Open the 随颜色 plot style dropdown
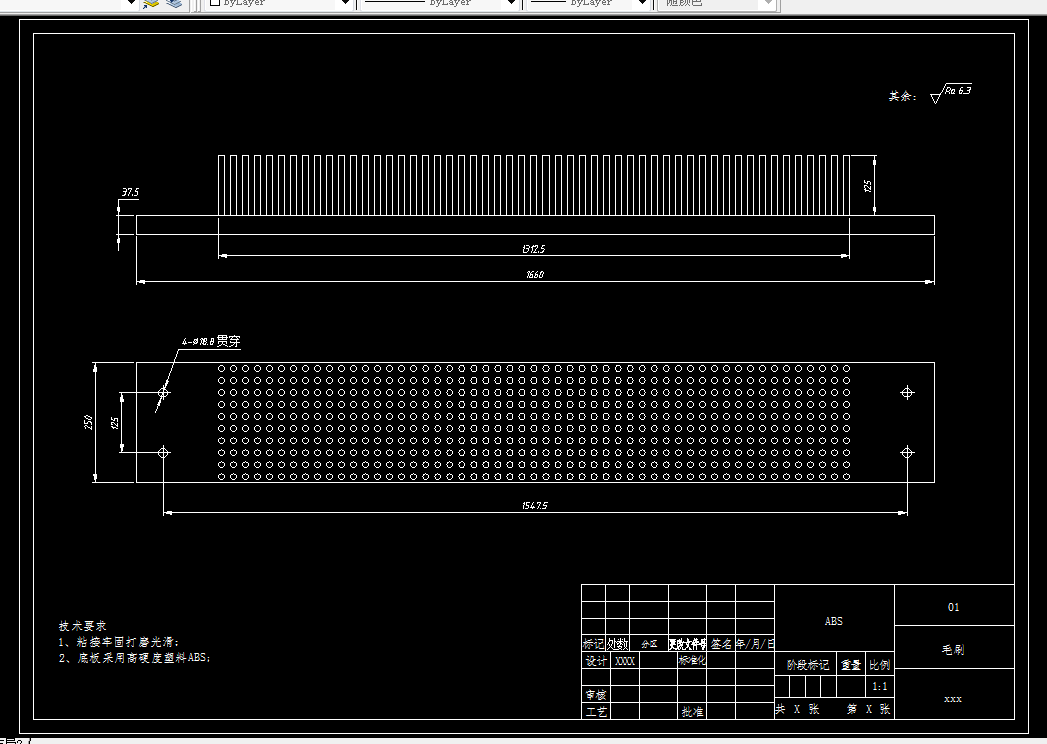Screen dimensions: 1047x744 pos(717,3)
